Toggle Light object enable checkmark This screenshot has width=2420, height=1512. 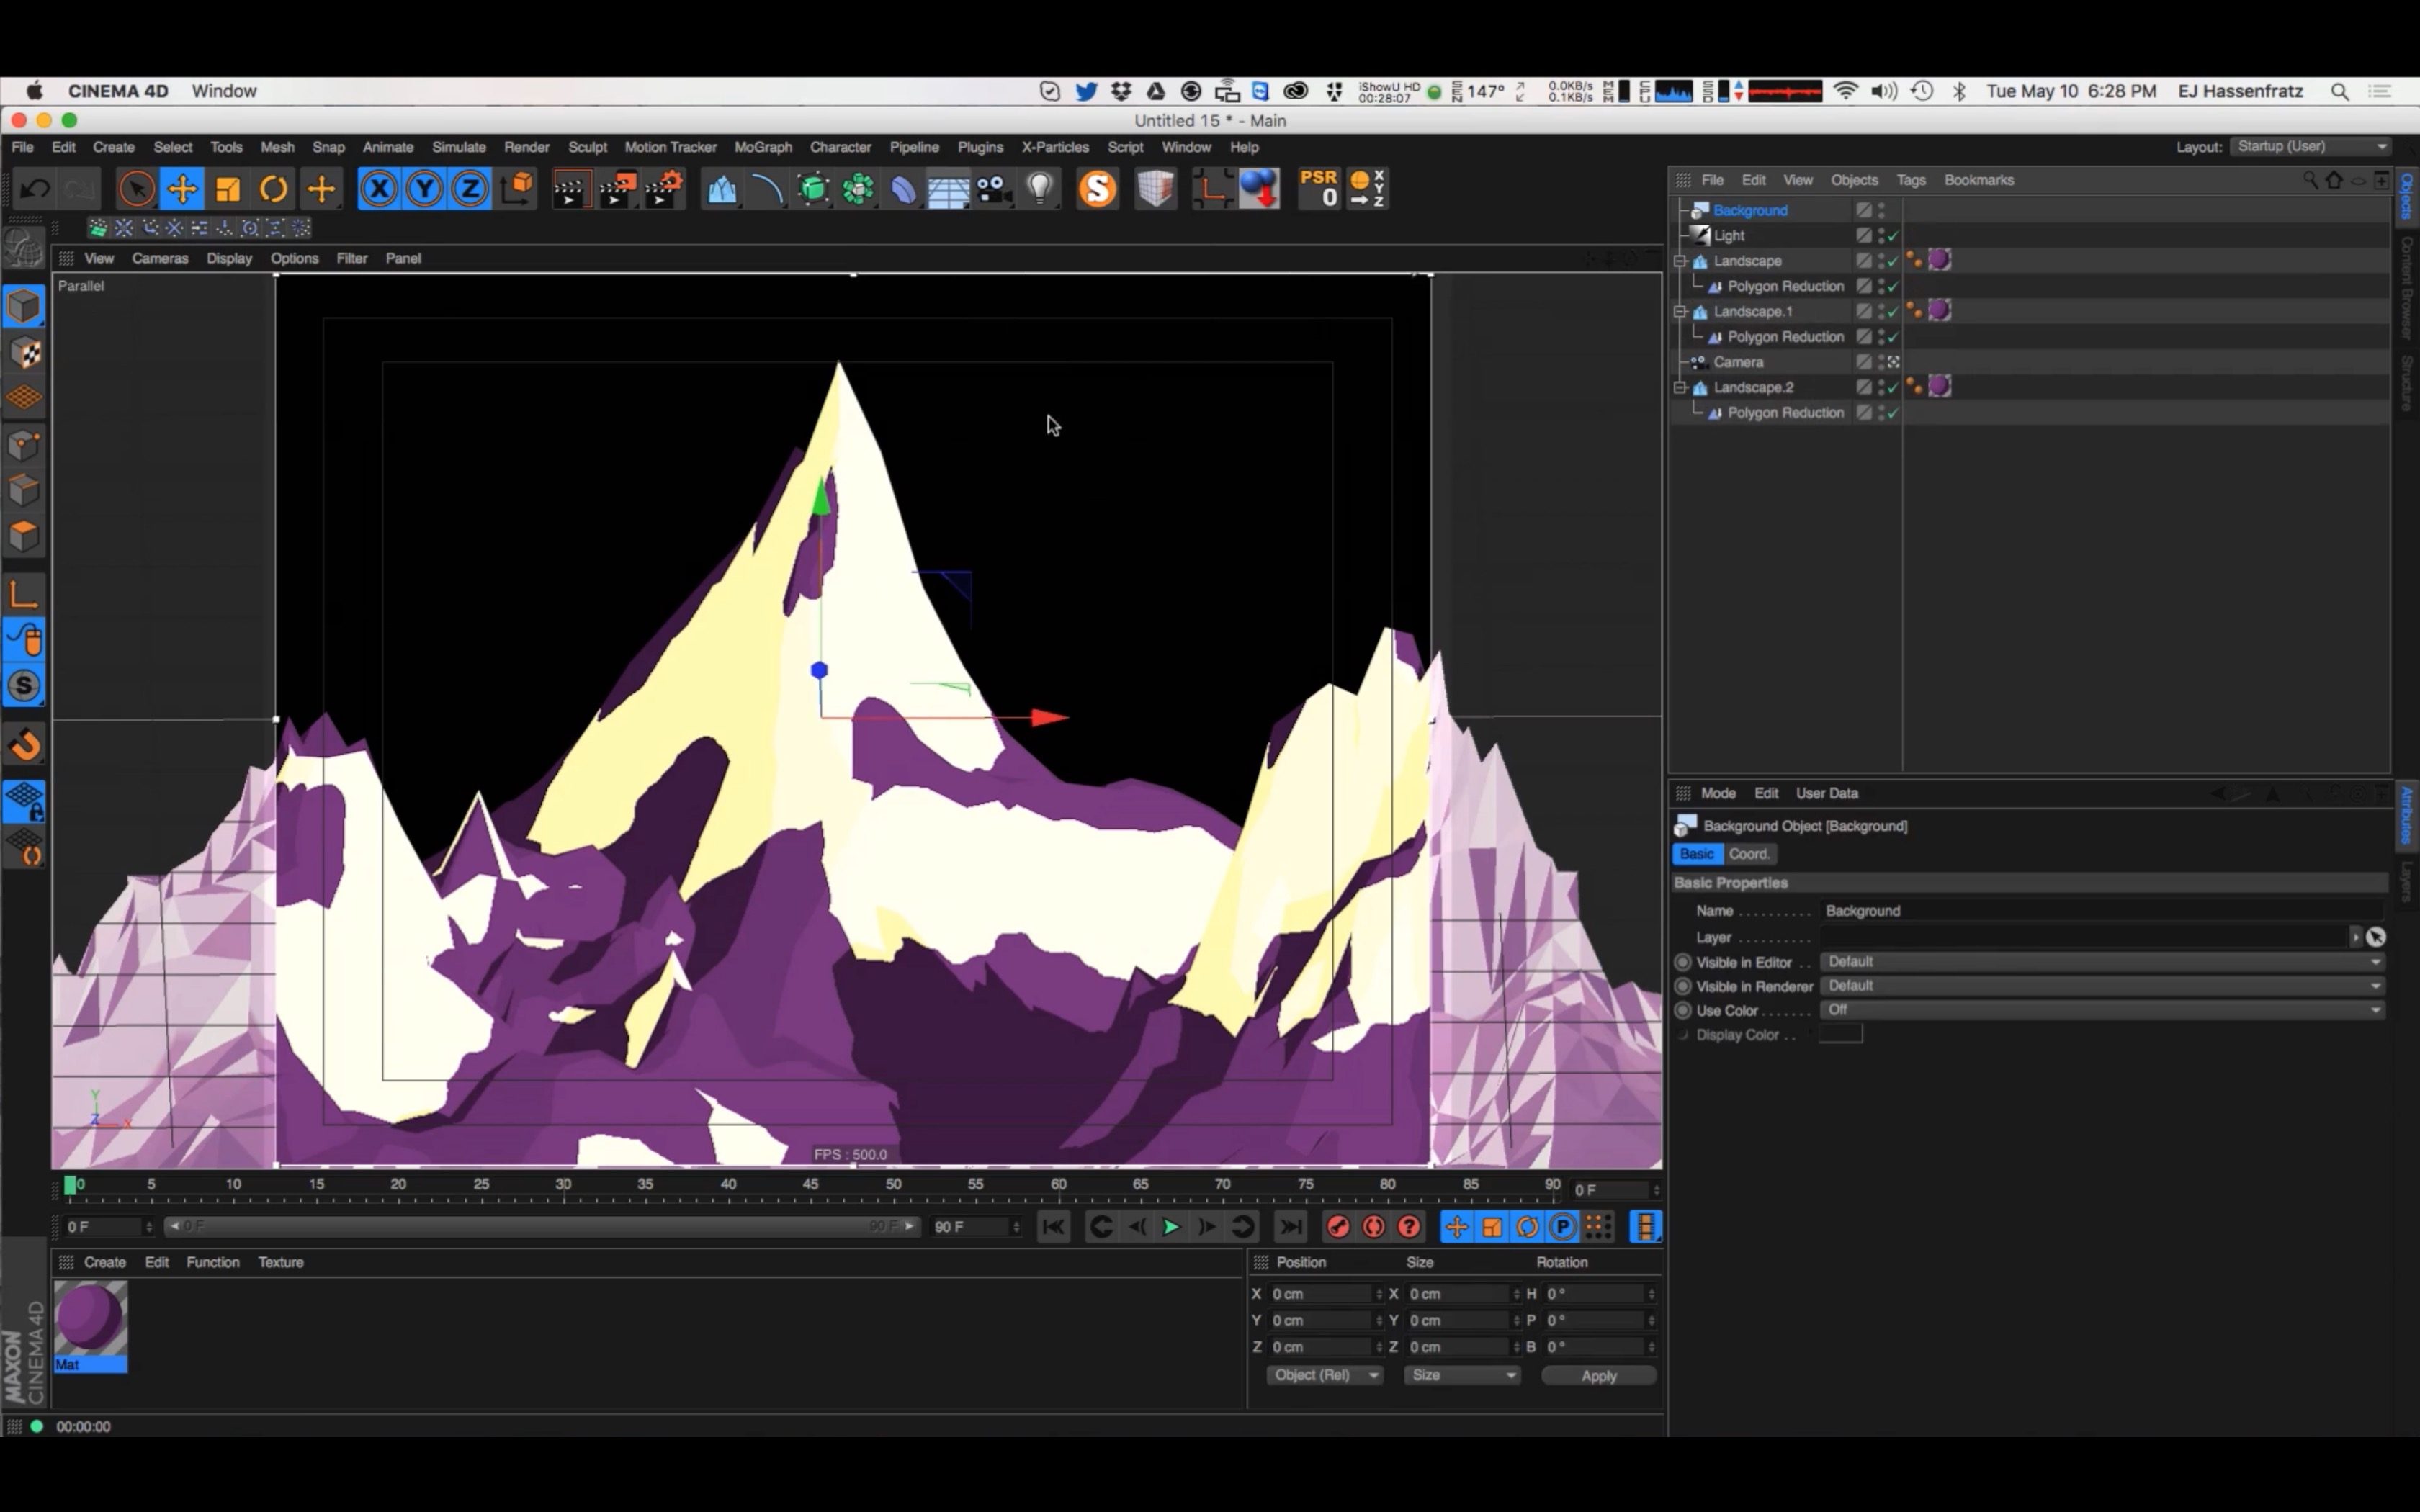1892,236
